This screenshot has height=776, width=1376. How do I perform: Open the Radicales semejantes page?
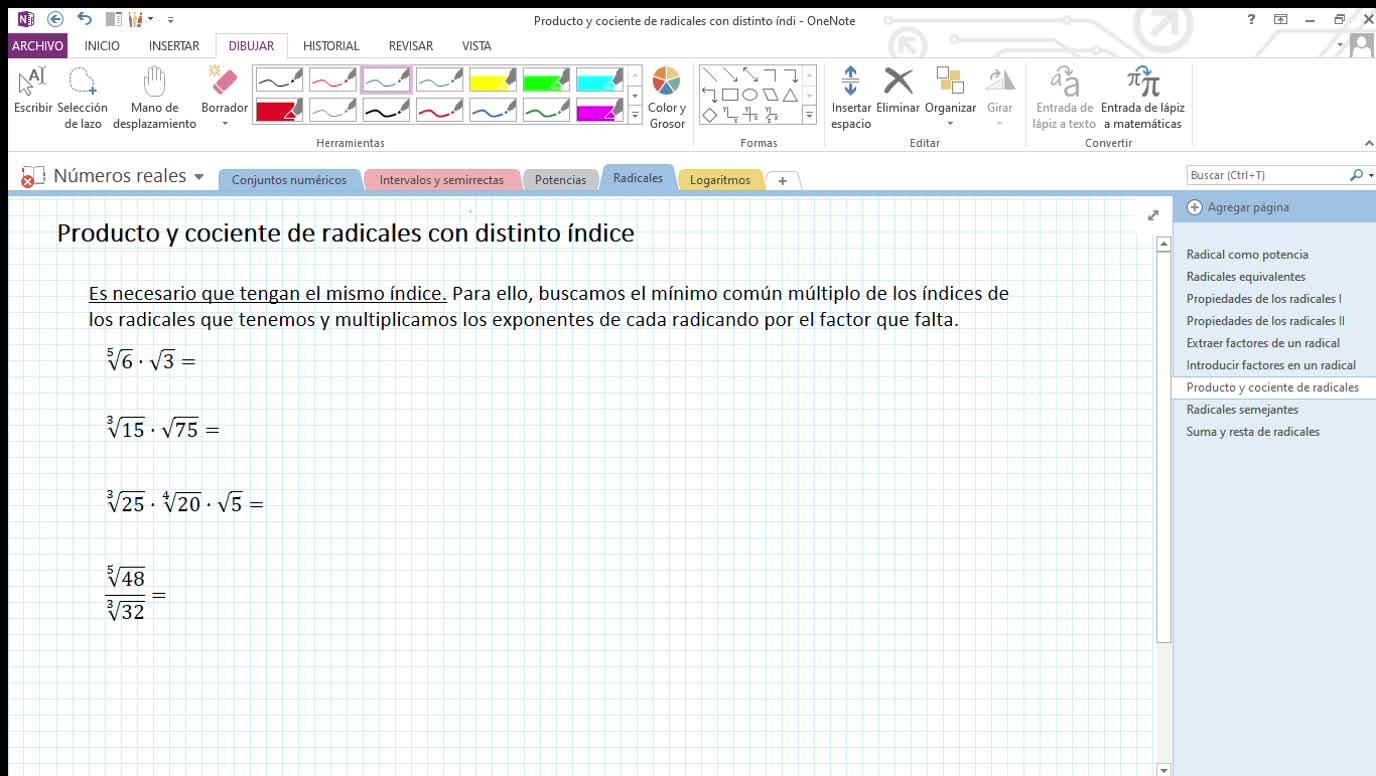coord(1242,409)
